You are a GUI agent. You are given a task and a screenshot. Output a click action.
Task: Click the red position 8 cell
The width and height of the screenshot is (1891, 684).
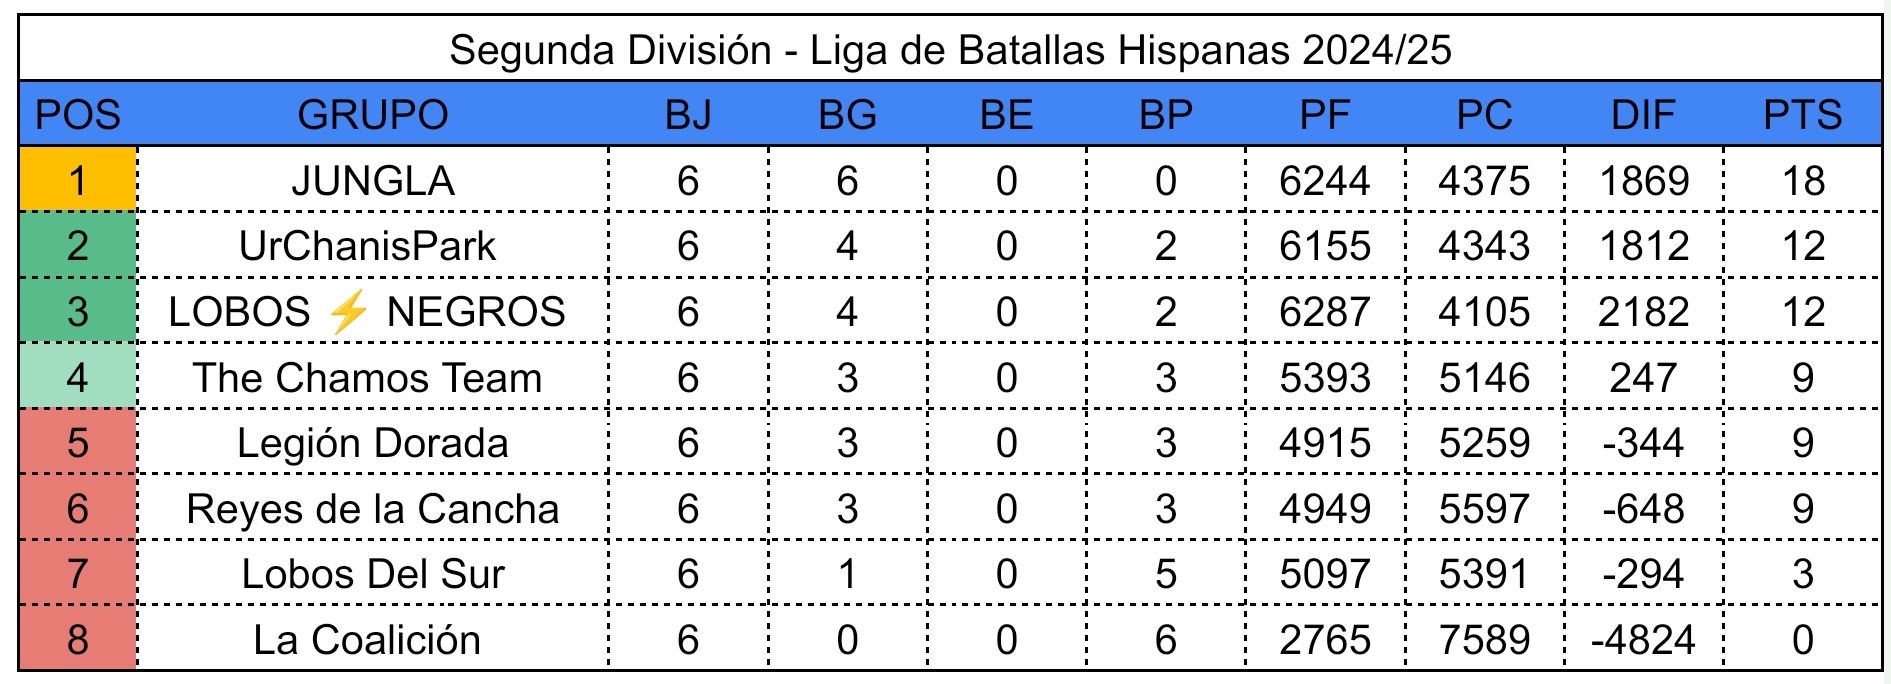[x=77, y=639]
